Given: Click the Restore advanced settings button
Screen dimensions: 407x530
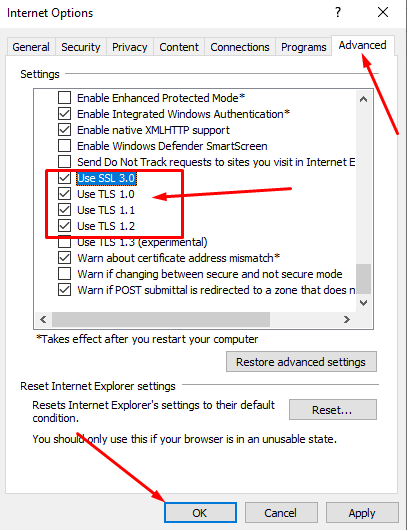Looking at the screenshot, I should 301,362.
